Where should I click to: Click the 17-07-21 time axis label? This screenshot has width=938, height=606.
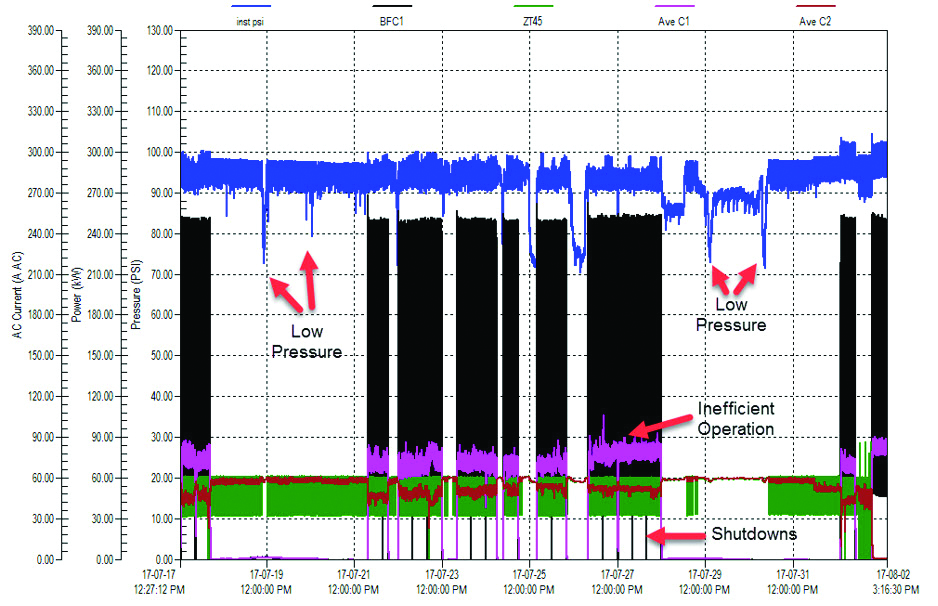pos(354,582)
